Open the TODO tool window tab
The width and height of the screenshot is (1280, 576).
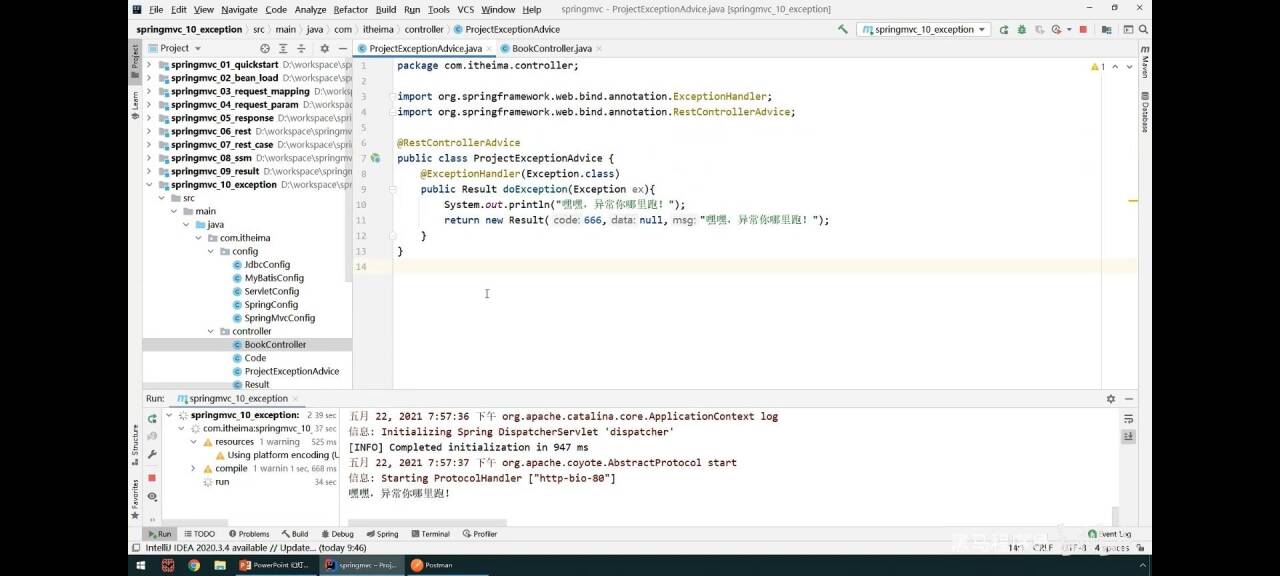click(199, 534)
